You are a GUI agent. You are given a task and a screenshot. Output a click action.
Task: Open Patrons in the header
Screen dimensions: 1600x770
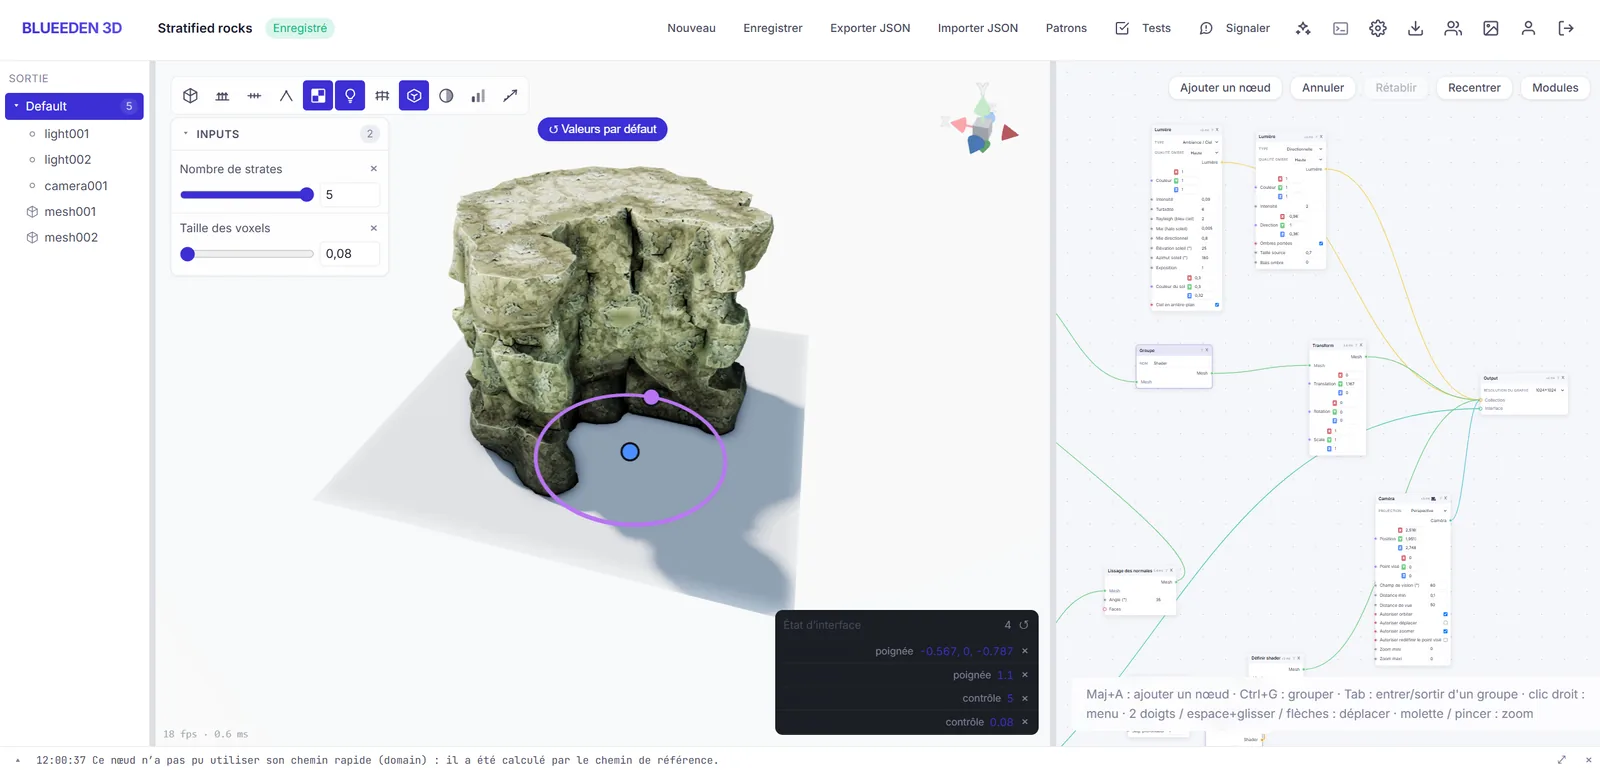pos(1066,28)
